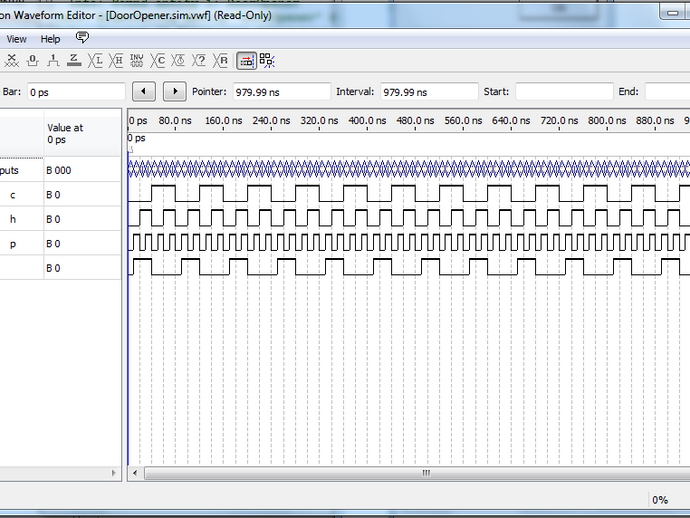Click the Interval value field
Viewport: 690px width, 518px height.
pyautogui.click(x=429, y=92)
